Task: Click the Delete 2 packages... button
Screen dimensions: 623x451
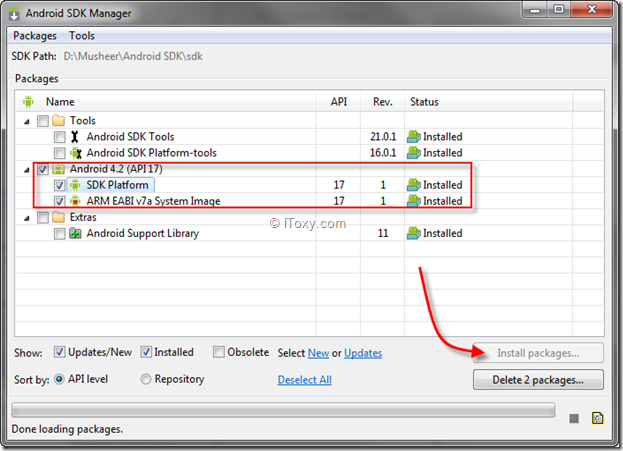Action: (x=538, y=380)
